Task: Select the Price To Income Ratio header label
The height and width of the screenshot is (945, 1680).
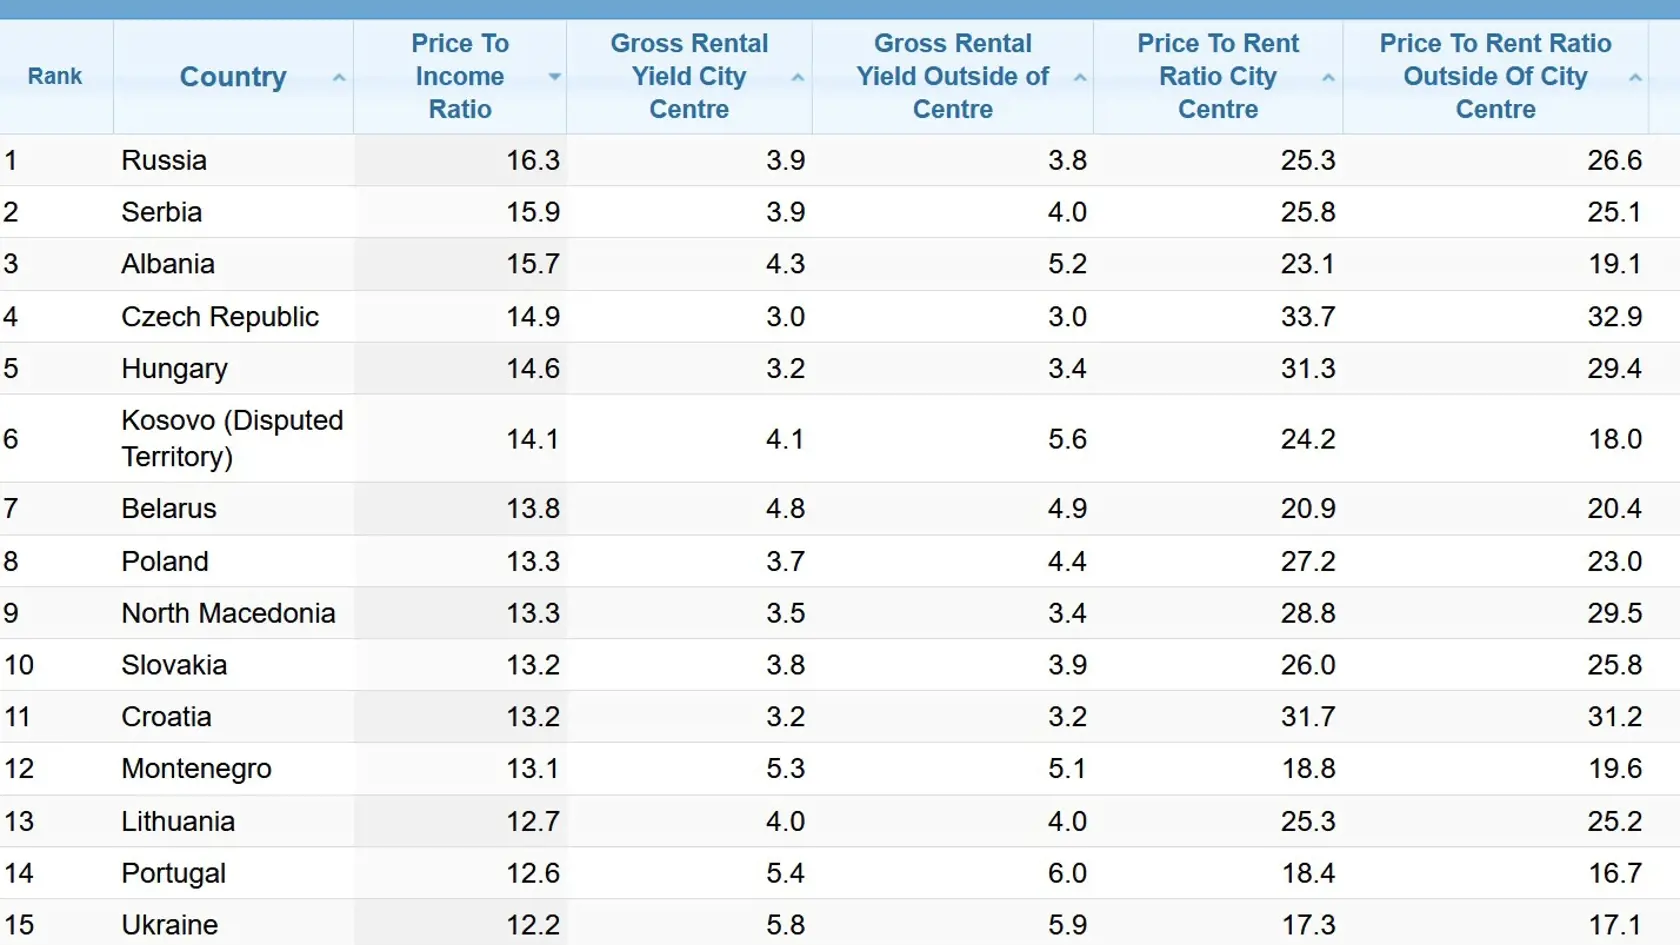Action: click(x=460, y=76)
